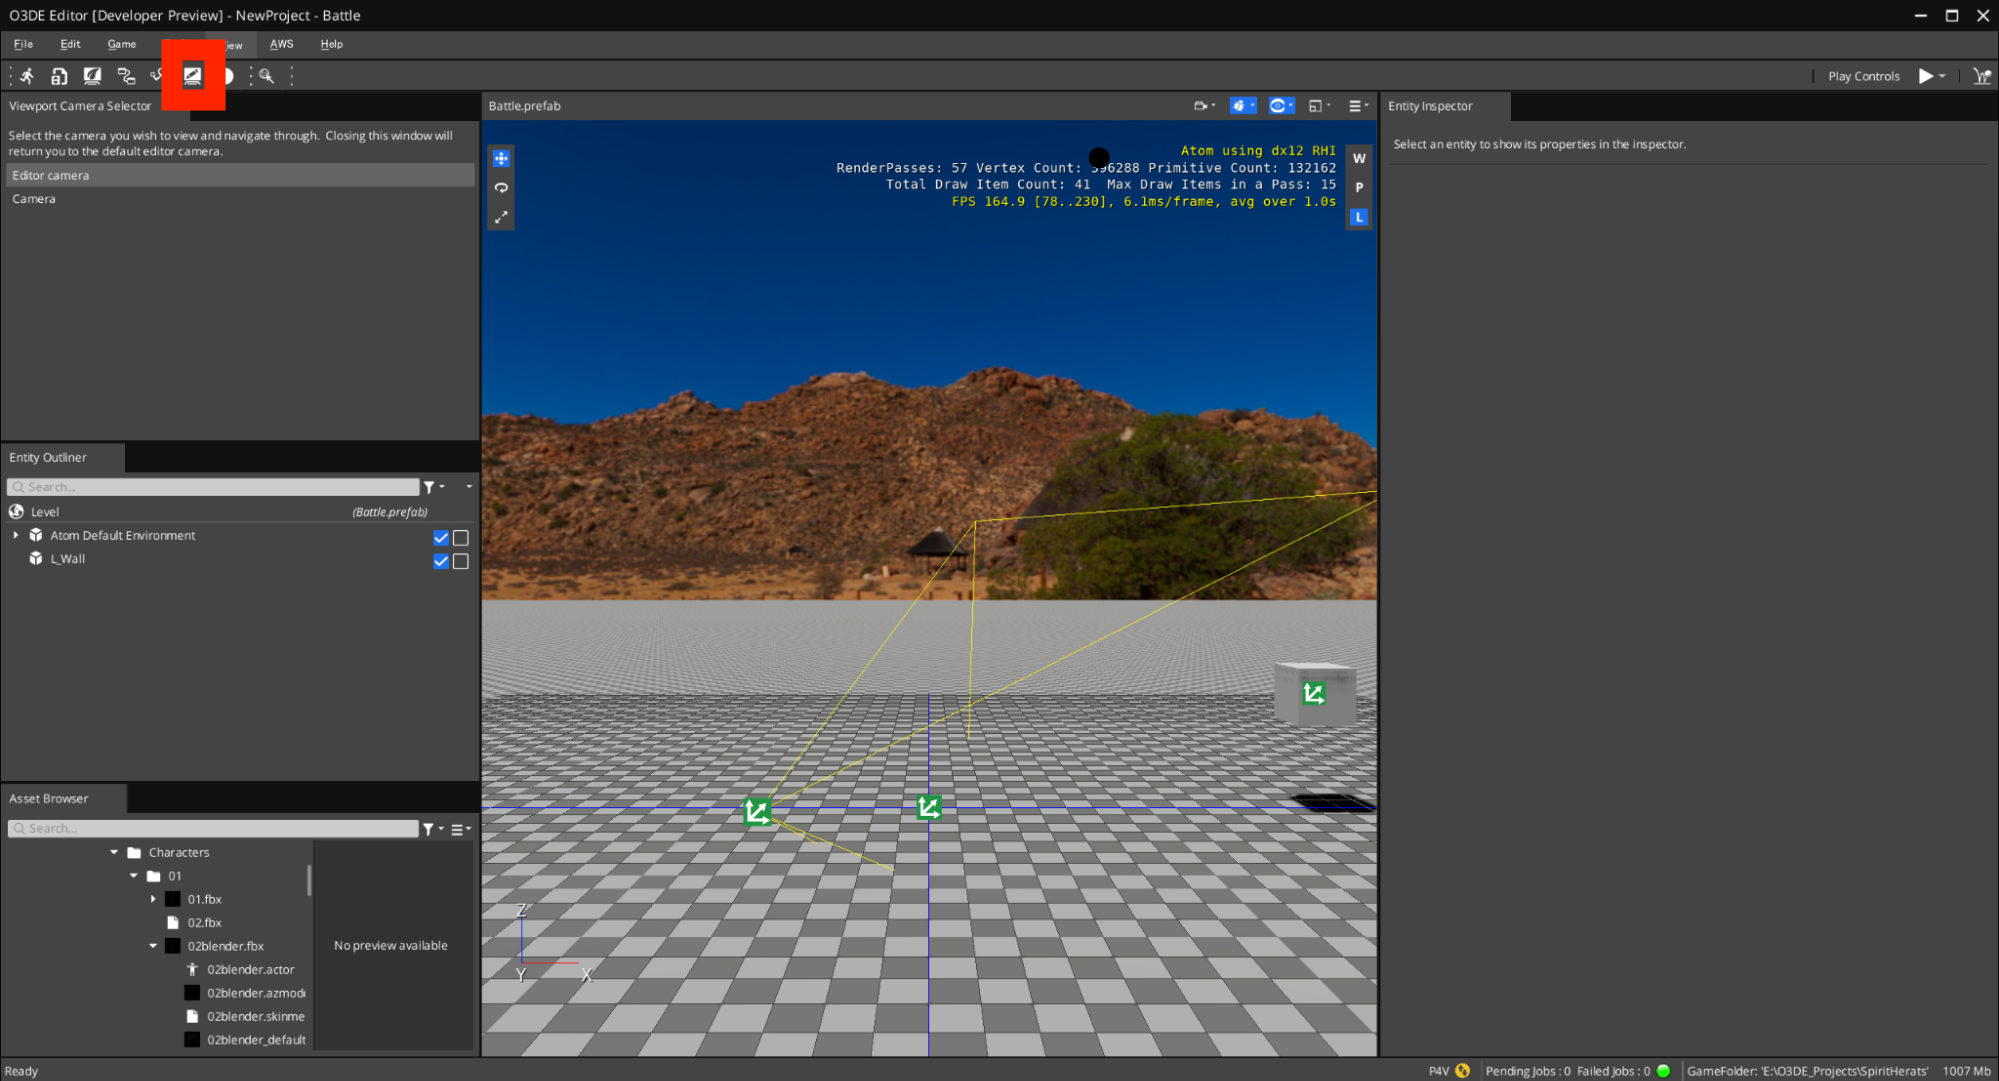The width and height of the screenshot is (1999, 1081).
Task: Expand the 01.fbx asset
Action: coord(153,900)
